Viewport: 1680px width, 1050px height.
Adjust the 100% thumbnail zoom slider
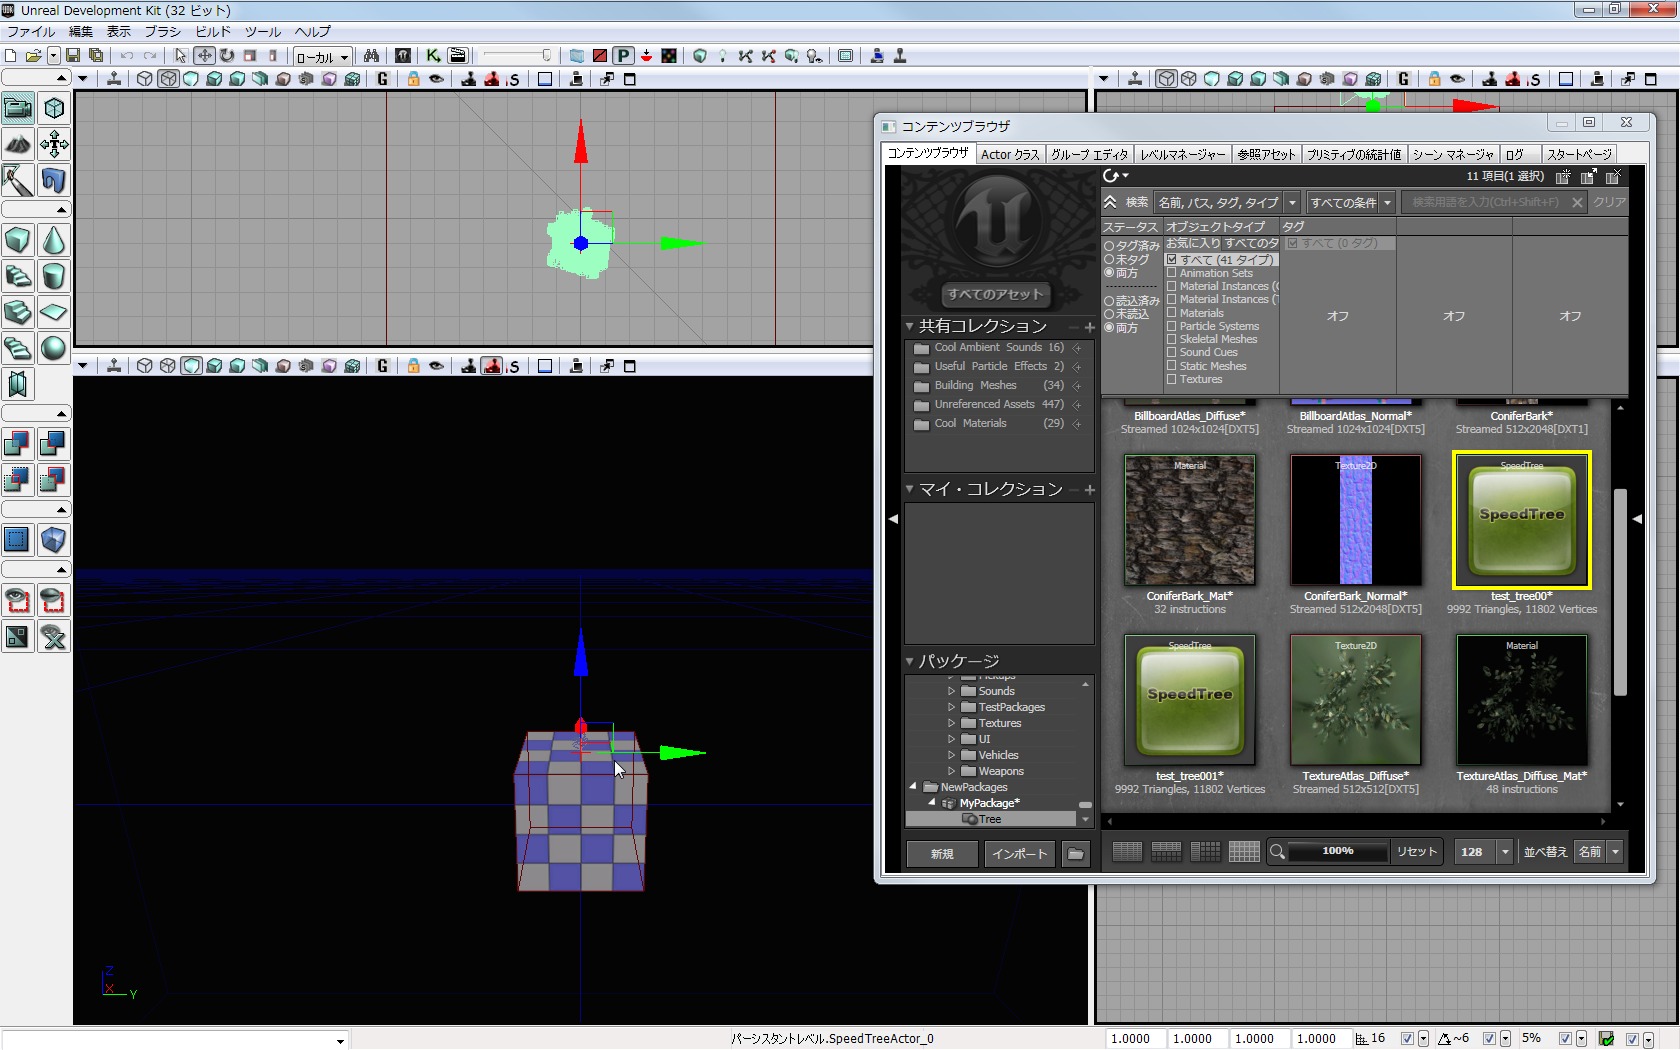click(1337, 851)
